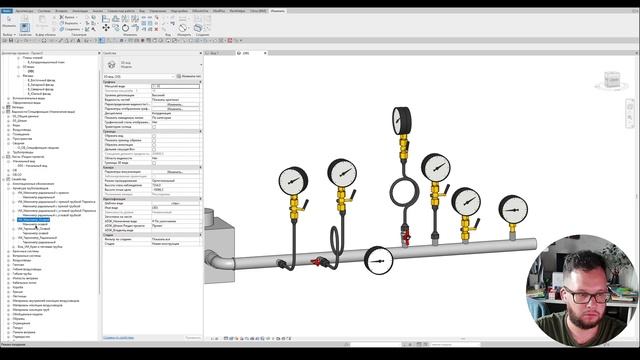
Task: Click the red Delete X icon
Action: [156, 29]
